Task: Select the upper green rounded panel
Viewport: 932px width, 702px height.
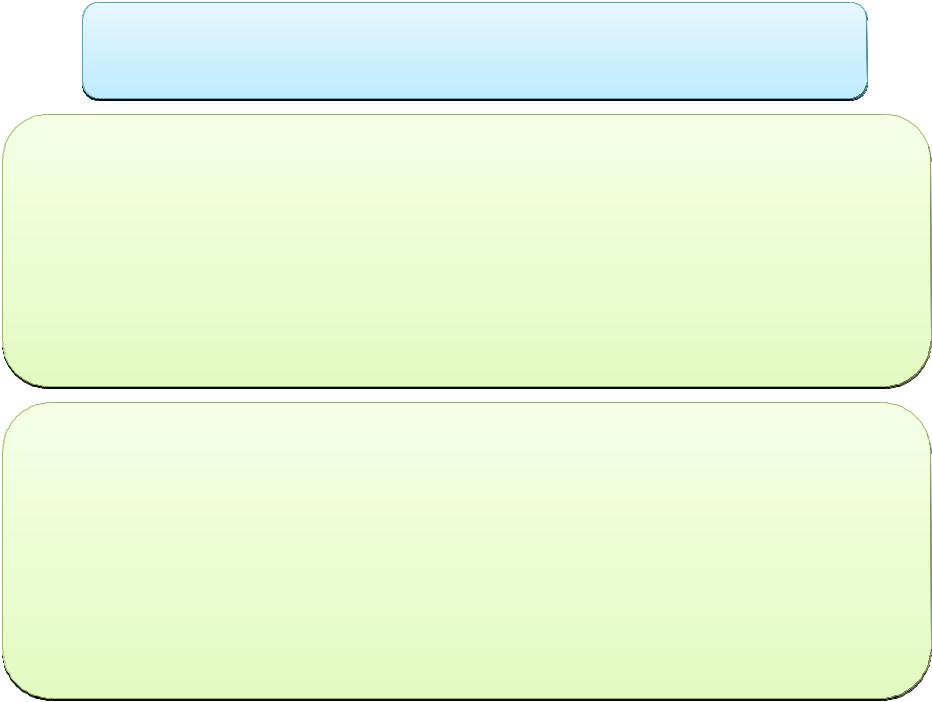Action: tap(467, 251)
